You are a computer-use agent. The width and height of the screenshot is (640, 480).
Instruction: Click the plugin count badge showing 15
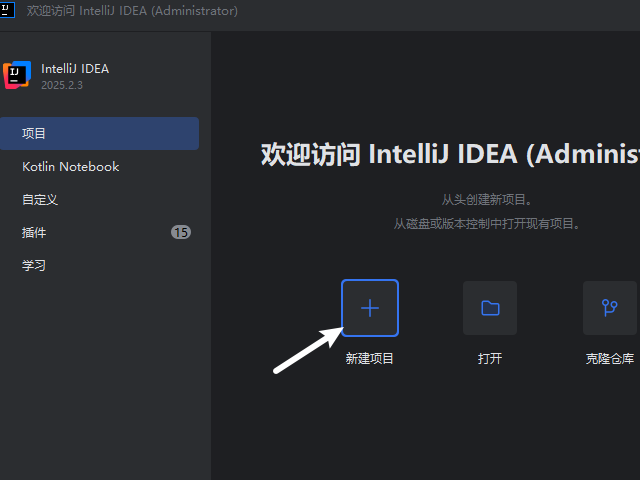pyautogui.click(x=180, y=232)
